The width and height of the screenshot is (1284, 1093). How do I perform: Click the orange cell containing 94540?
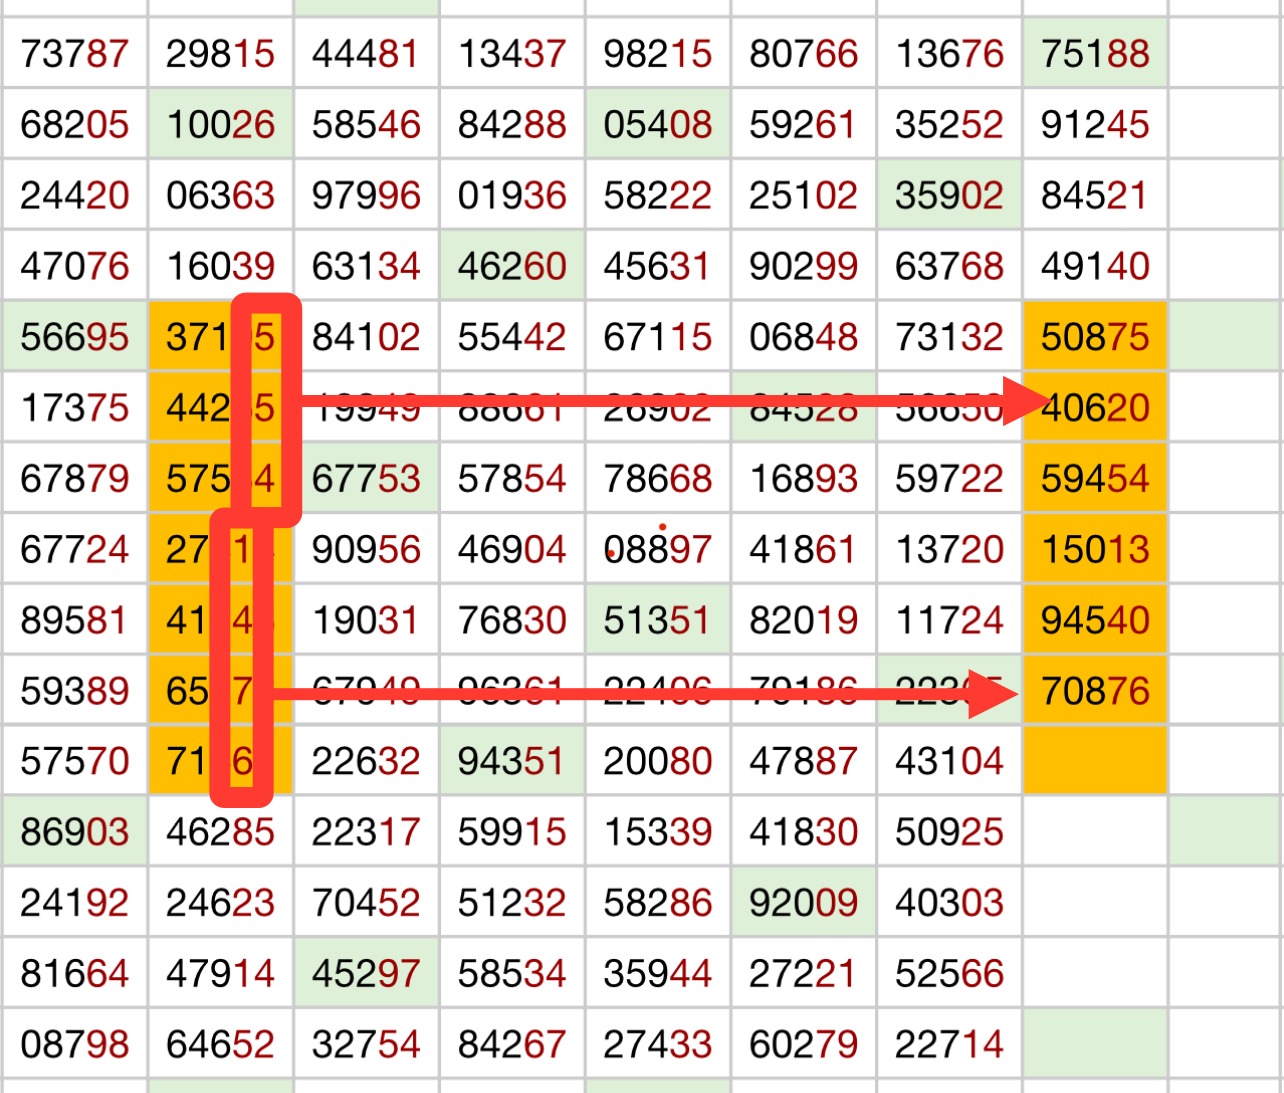tap(1095, 620)
